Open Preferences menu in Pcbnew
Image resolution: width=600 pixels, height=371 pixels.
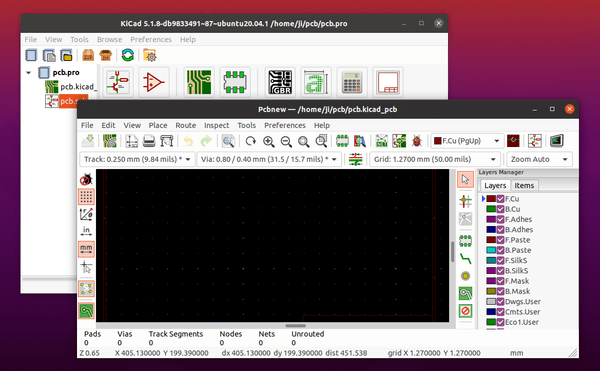tap(285, 125)
